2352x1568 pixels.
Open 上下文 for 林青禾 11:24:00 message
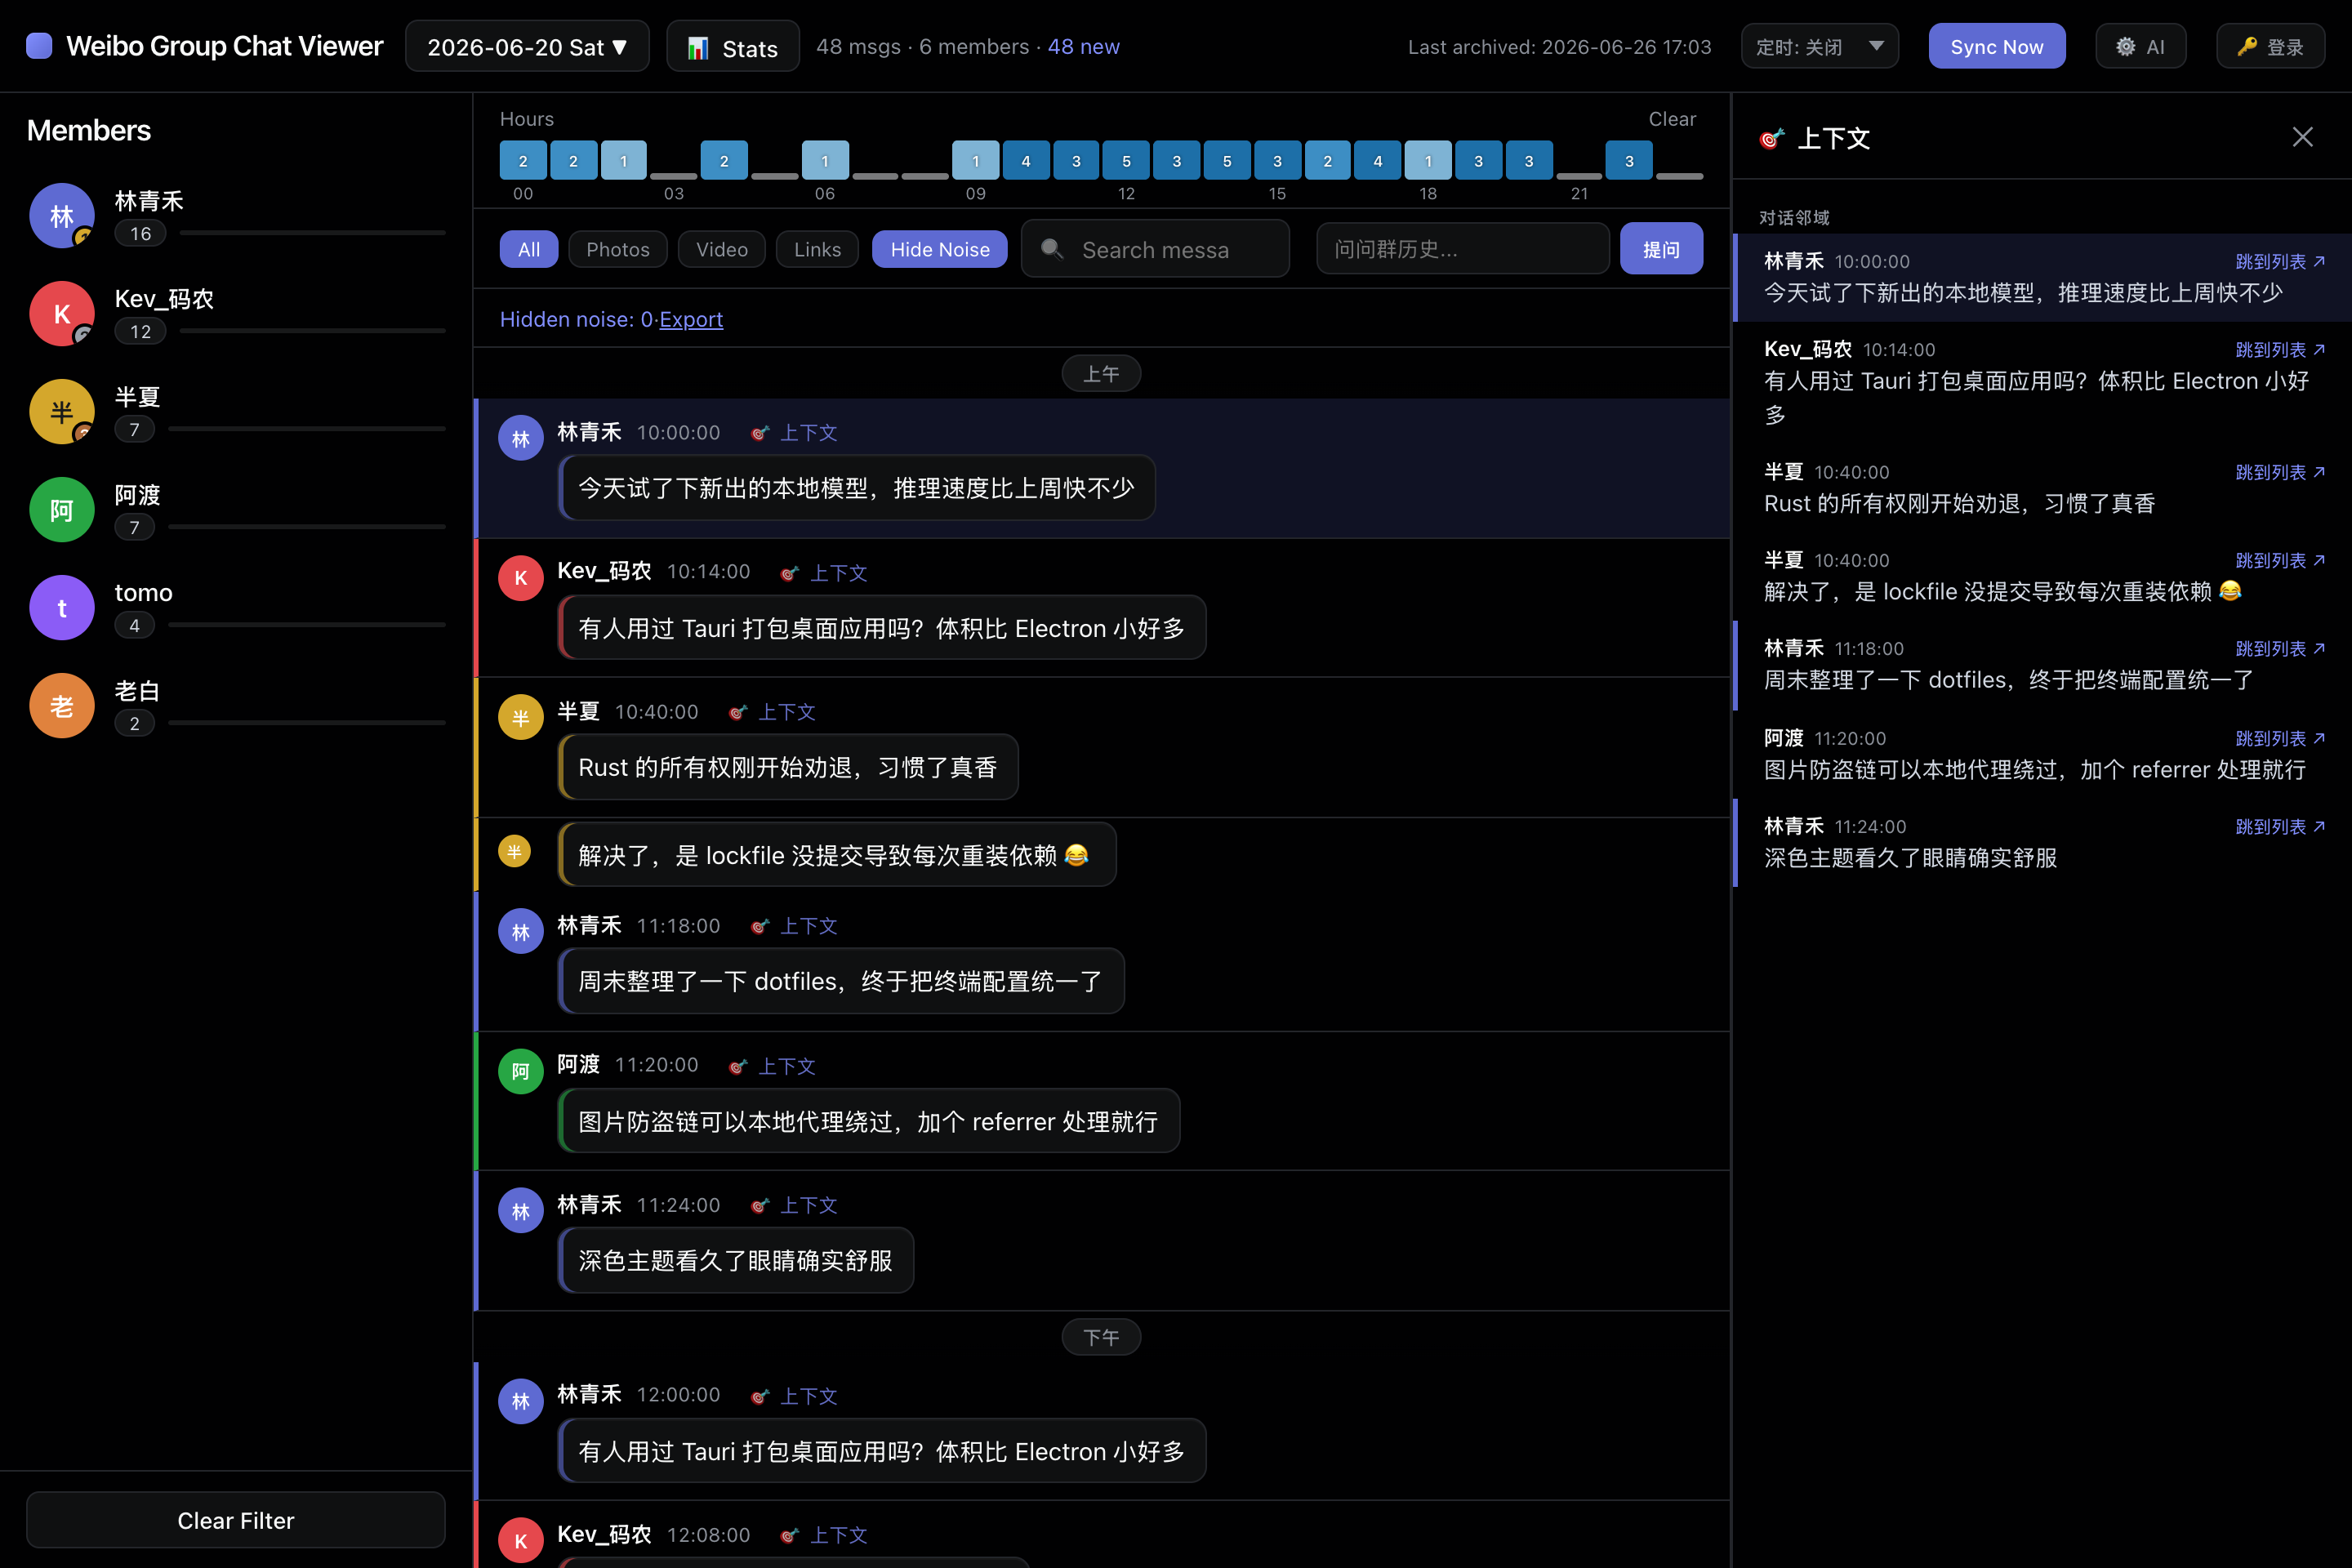[795, 1205]
